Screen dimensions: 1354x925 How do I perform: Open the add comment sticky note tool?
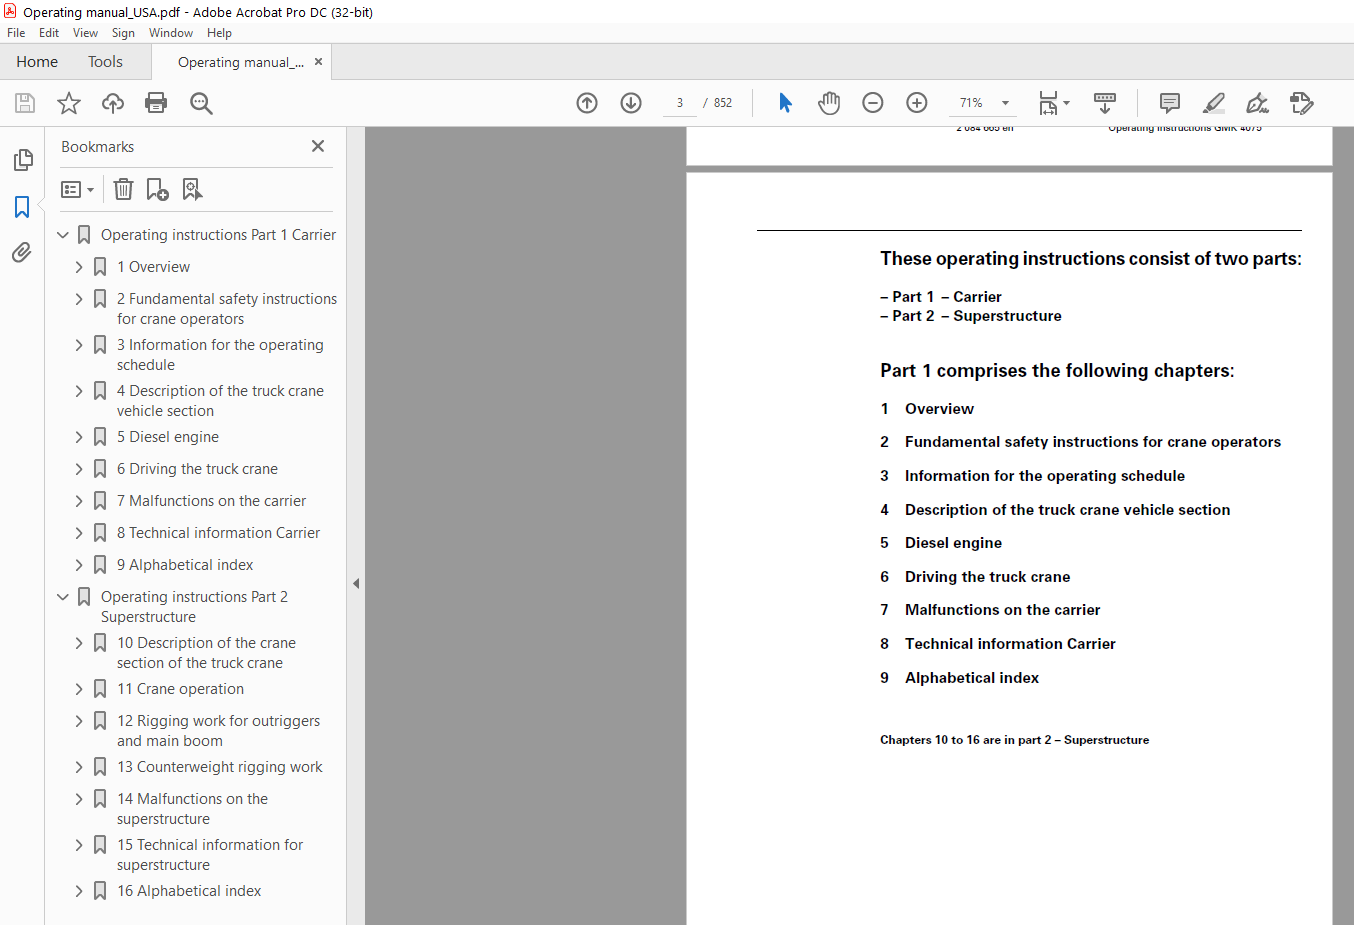pos(1170,102)
